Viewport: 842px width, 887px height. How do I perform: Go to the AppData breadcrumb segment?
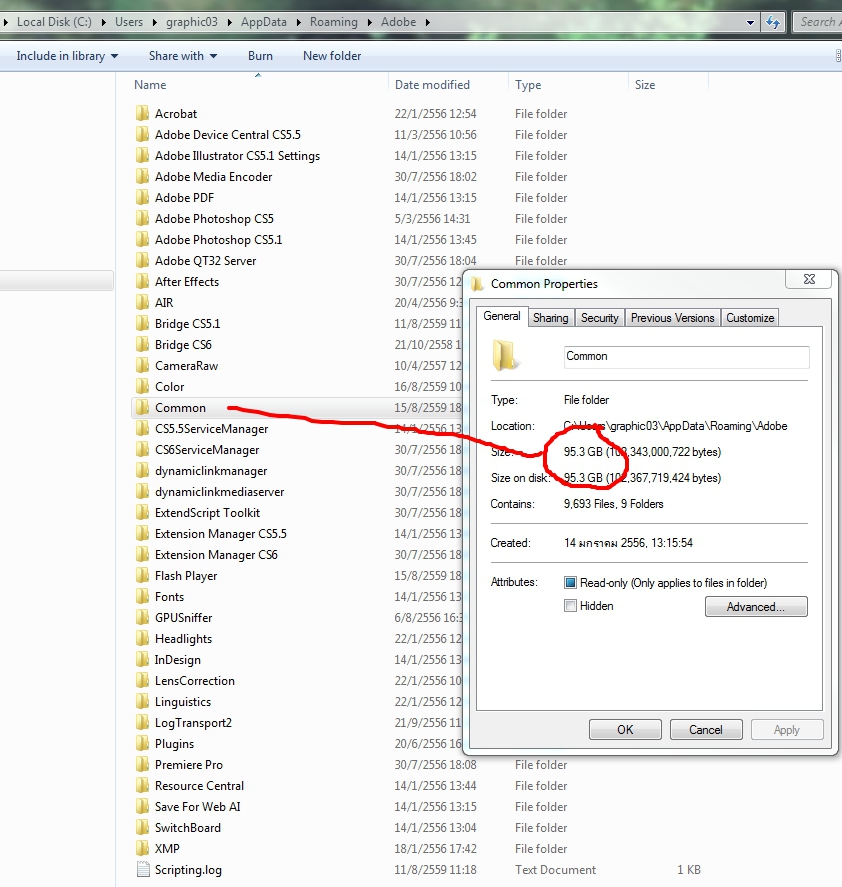[x=264, y=22]
